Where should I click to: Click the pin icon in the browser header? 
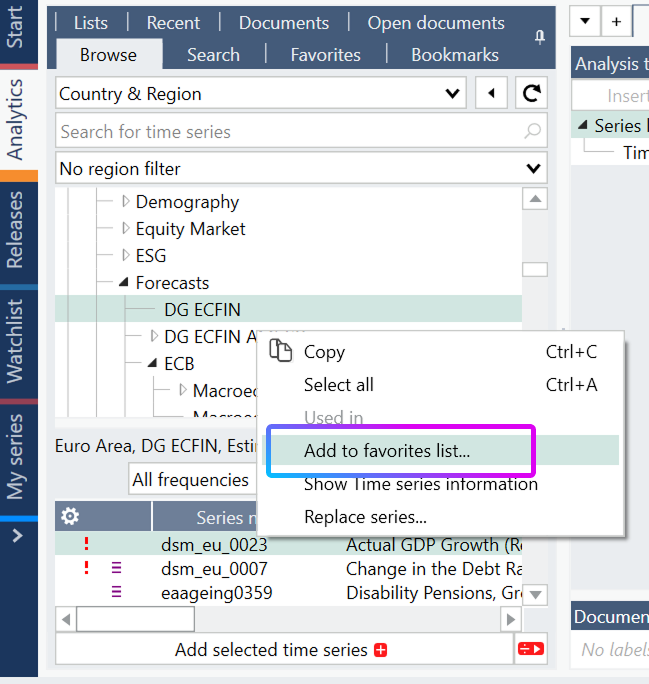pyautogui.click(x=540, y=37)
